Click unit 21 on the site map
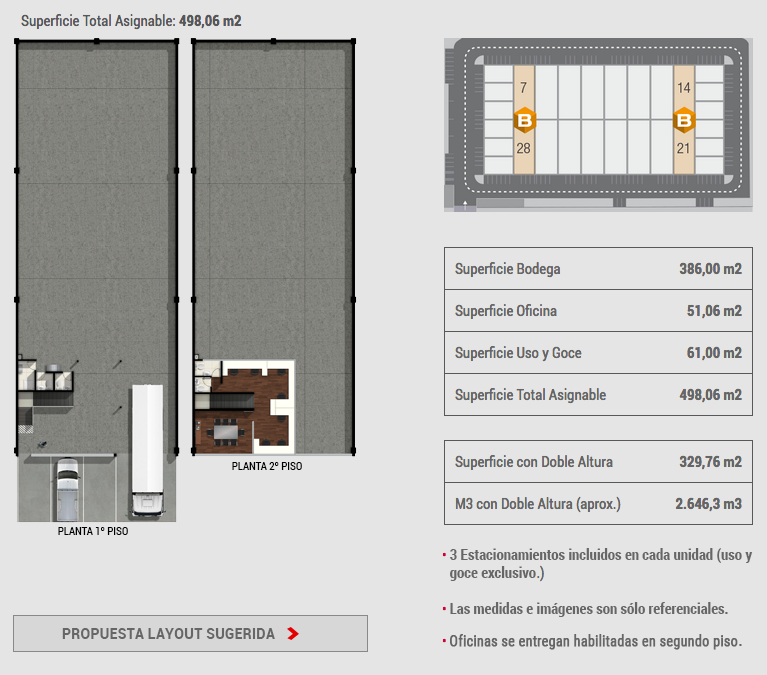Image resolution: width=767 pixels, height=675 pixels. (x=684, y=149)
